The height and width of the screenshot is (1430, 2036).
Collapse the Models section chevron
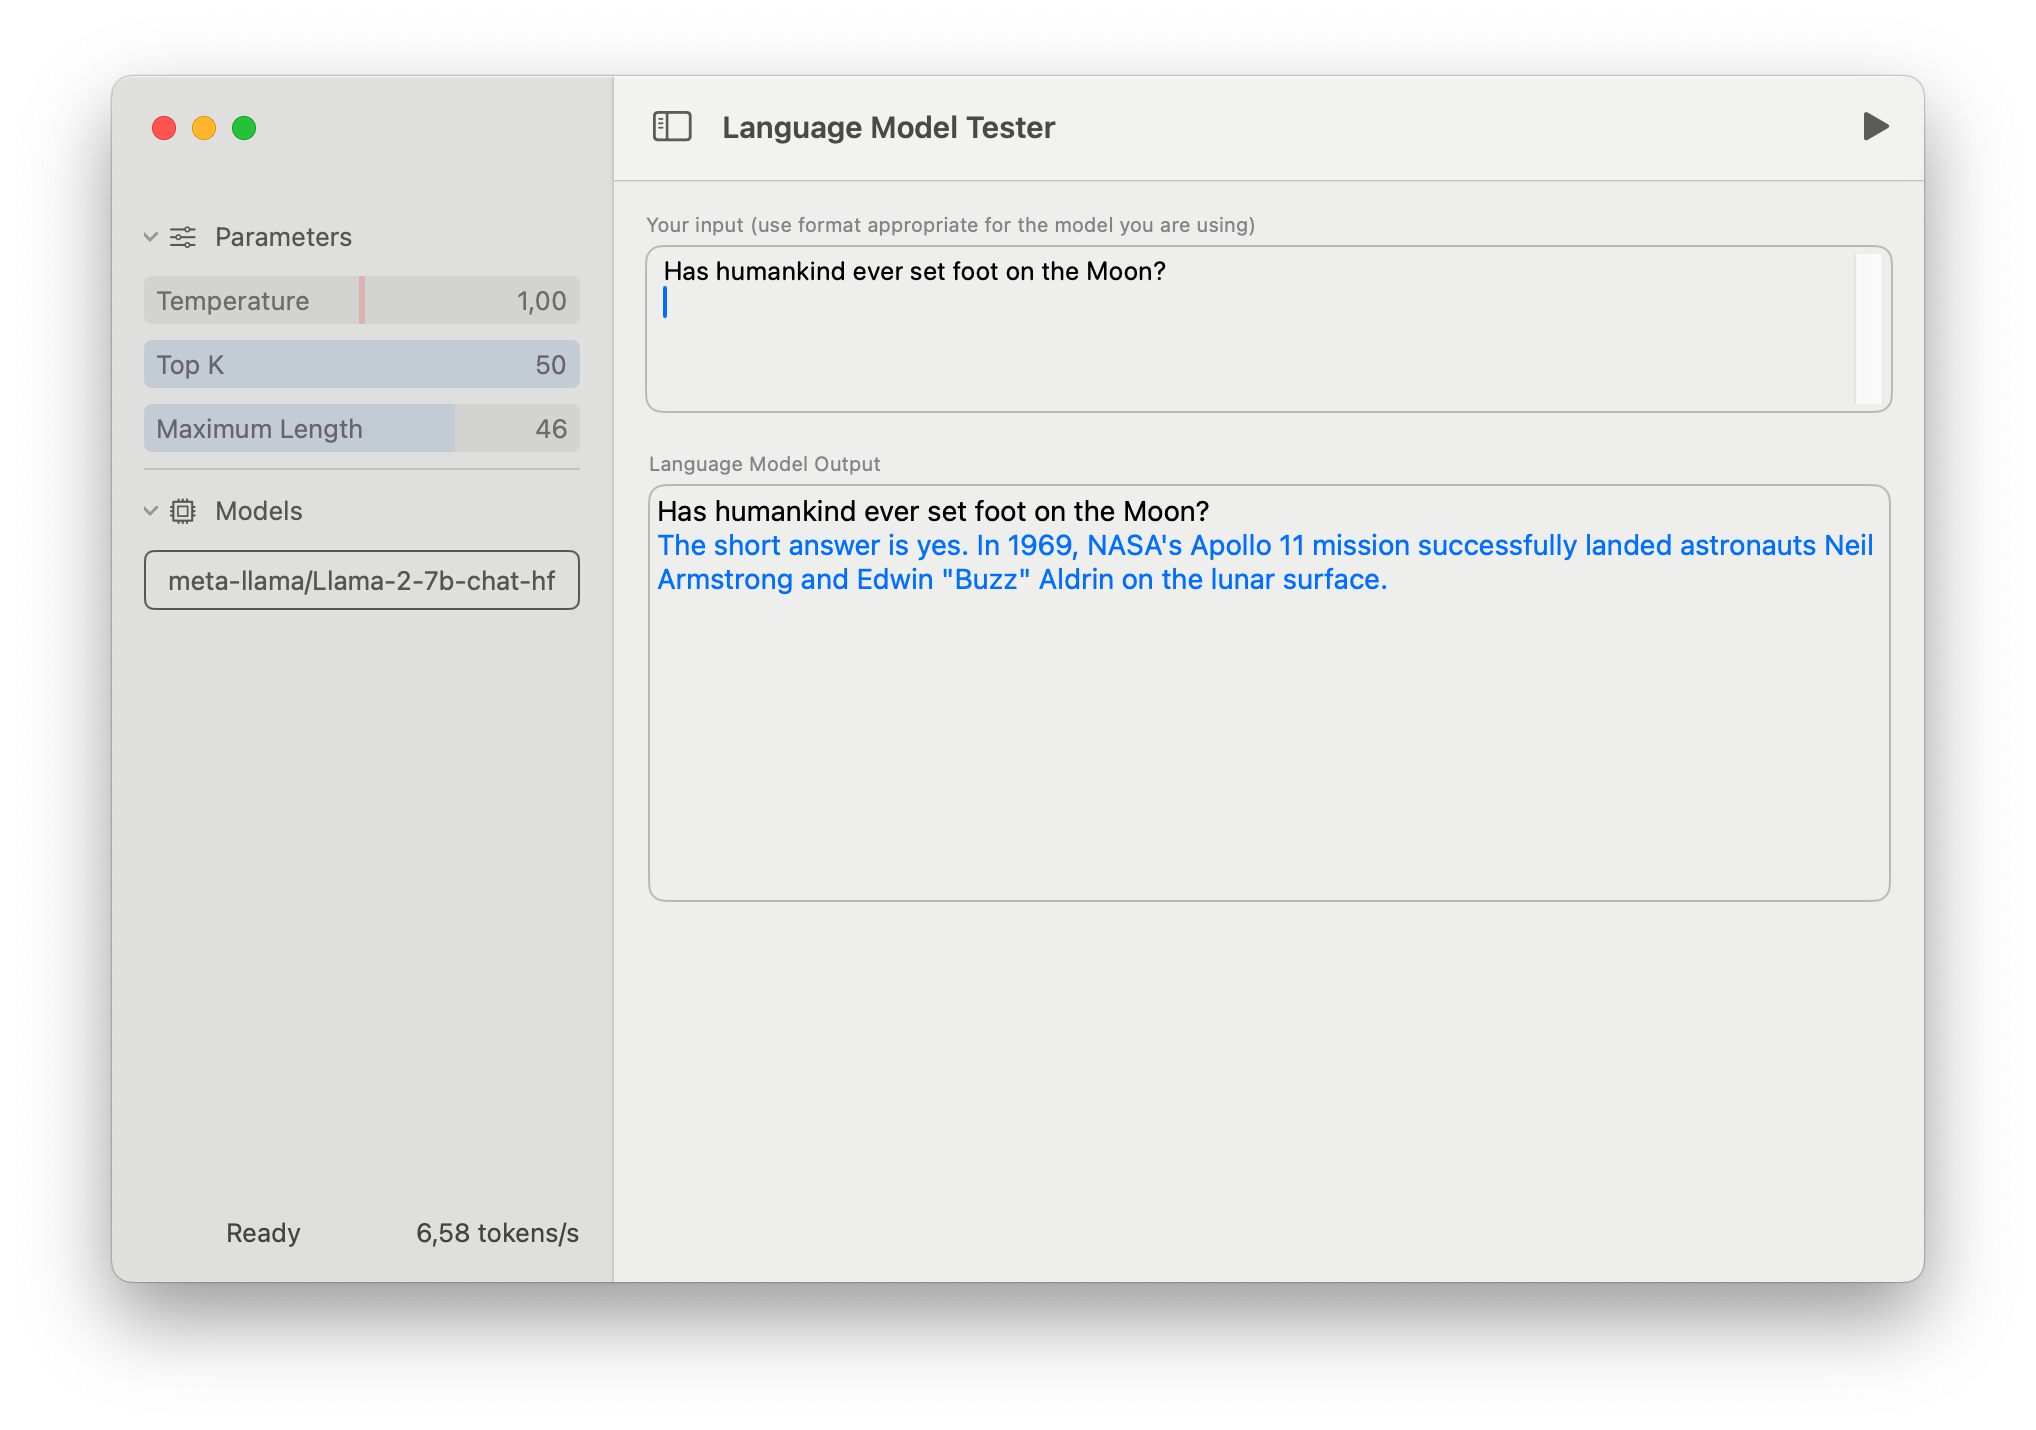(151, 511)
